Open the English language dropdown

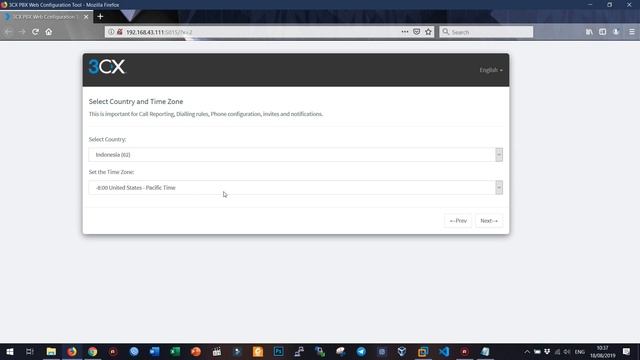point(491,70)
